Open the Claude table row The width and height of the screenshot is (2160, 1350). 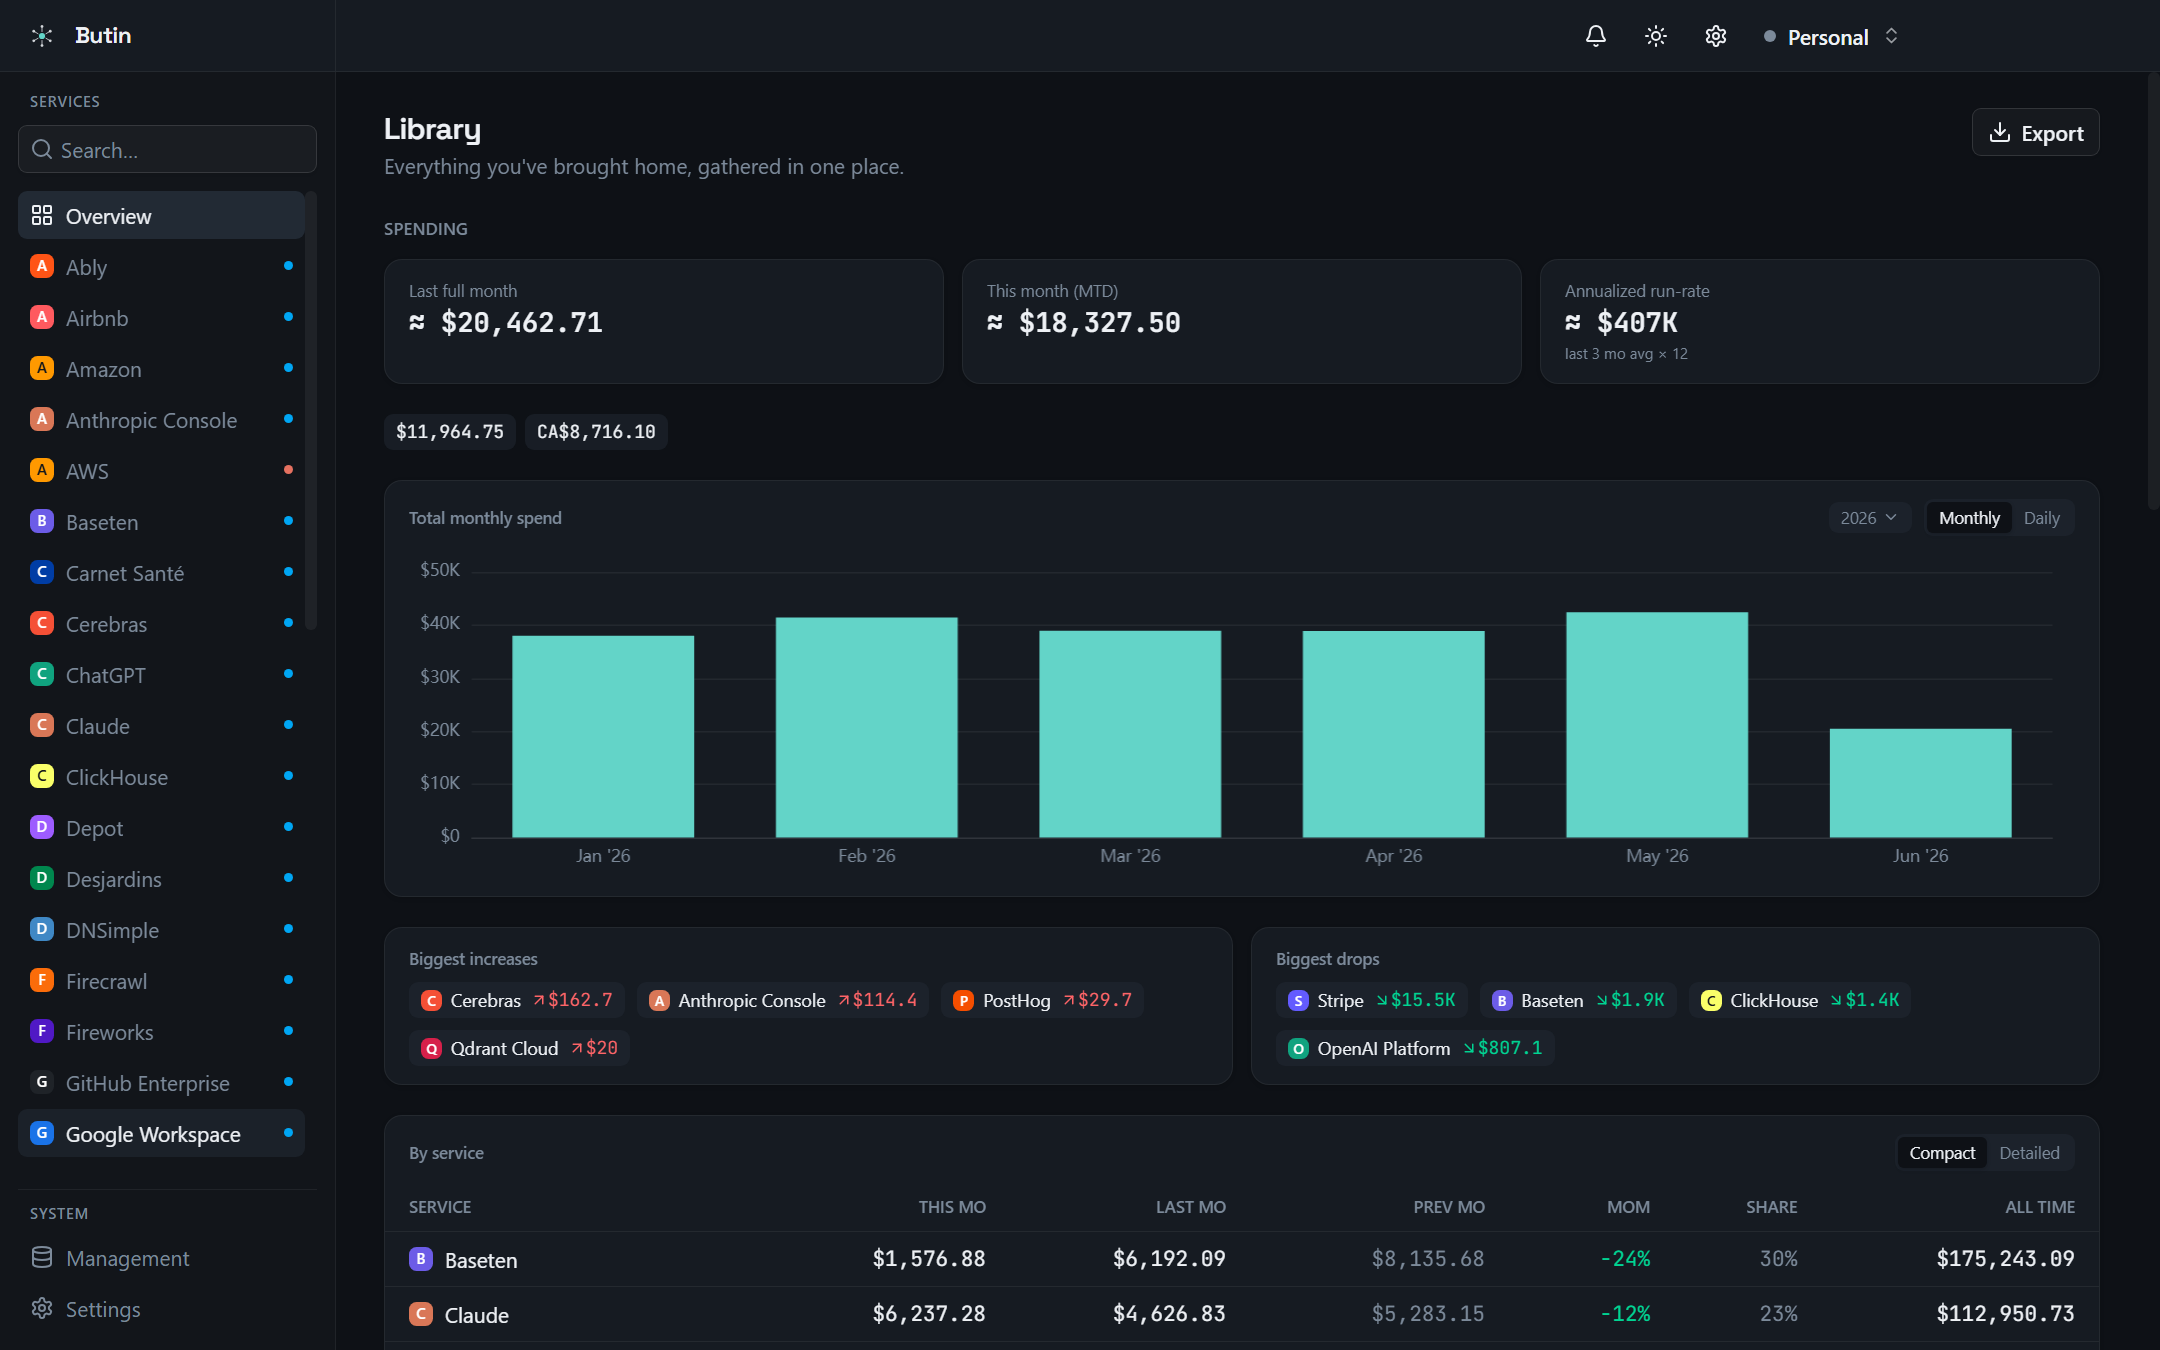[1242, 1314]
